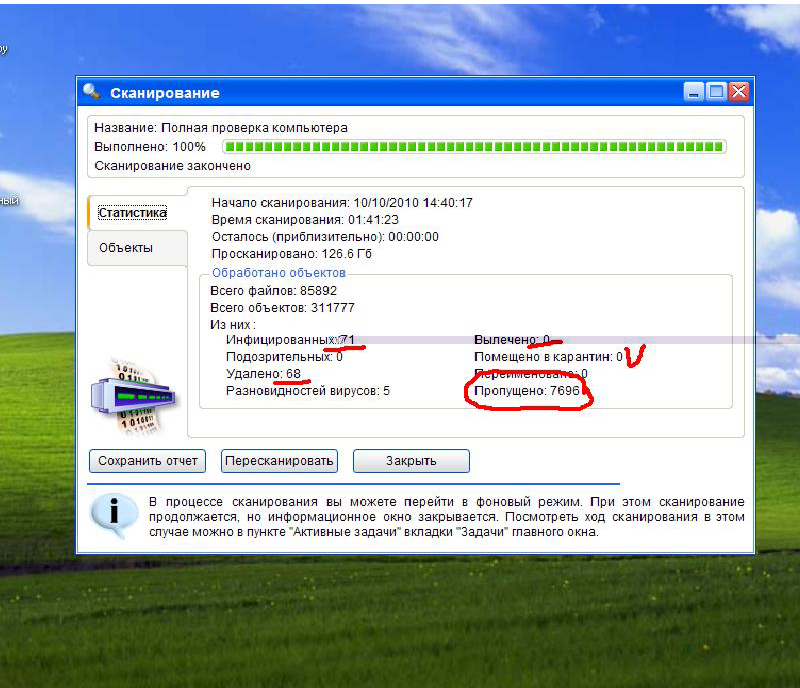This screenshot has height=688, width=800.
Task: Click the Сканирование закончено status text
Action: [172, 166]
